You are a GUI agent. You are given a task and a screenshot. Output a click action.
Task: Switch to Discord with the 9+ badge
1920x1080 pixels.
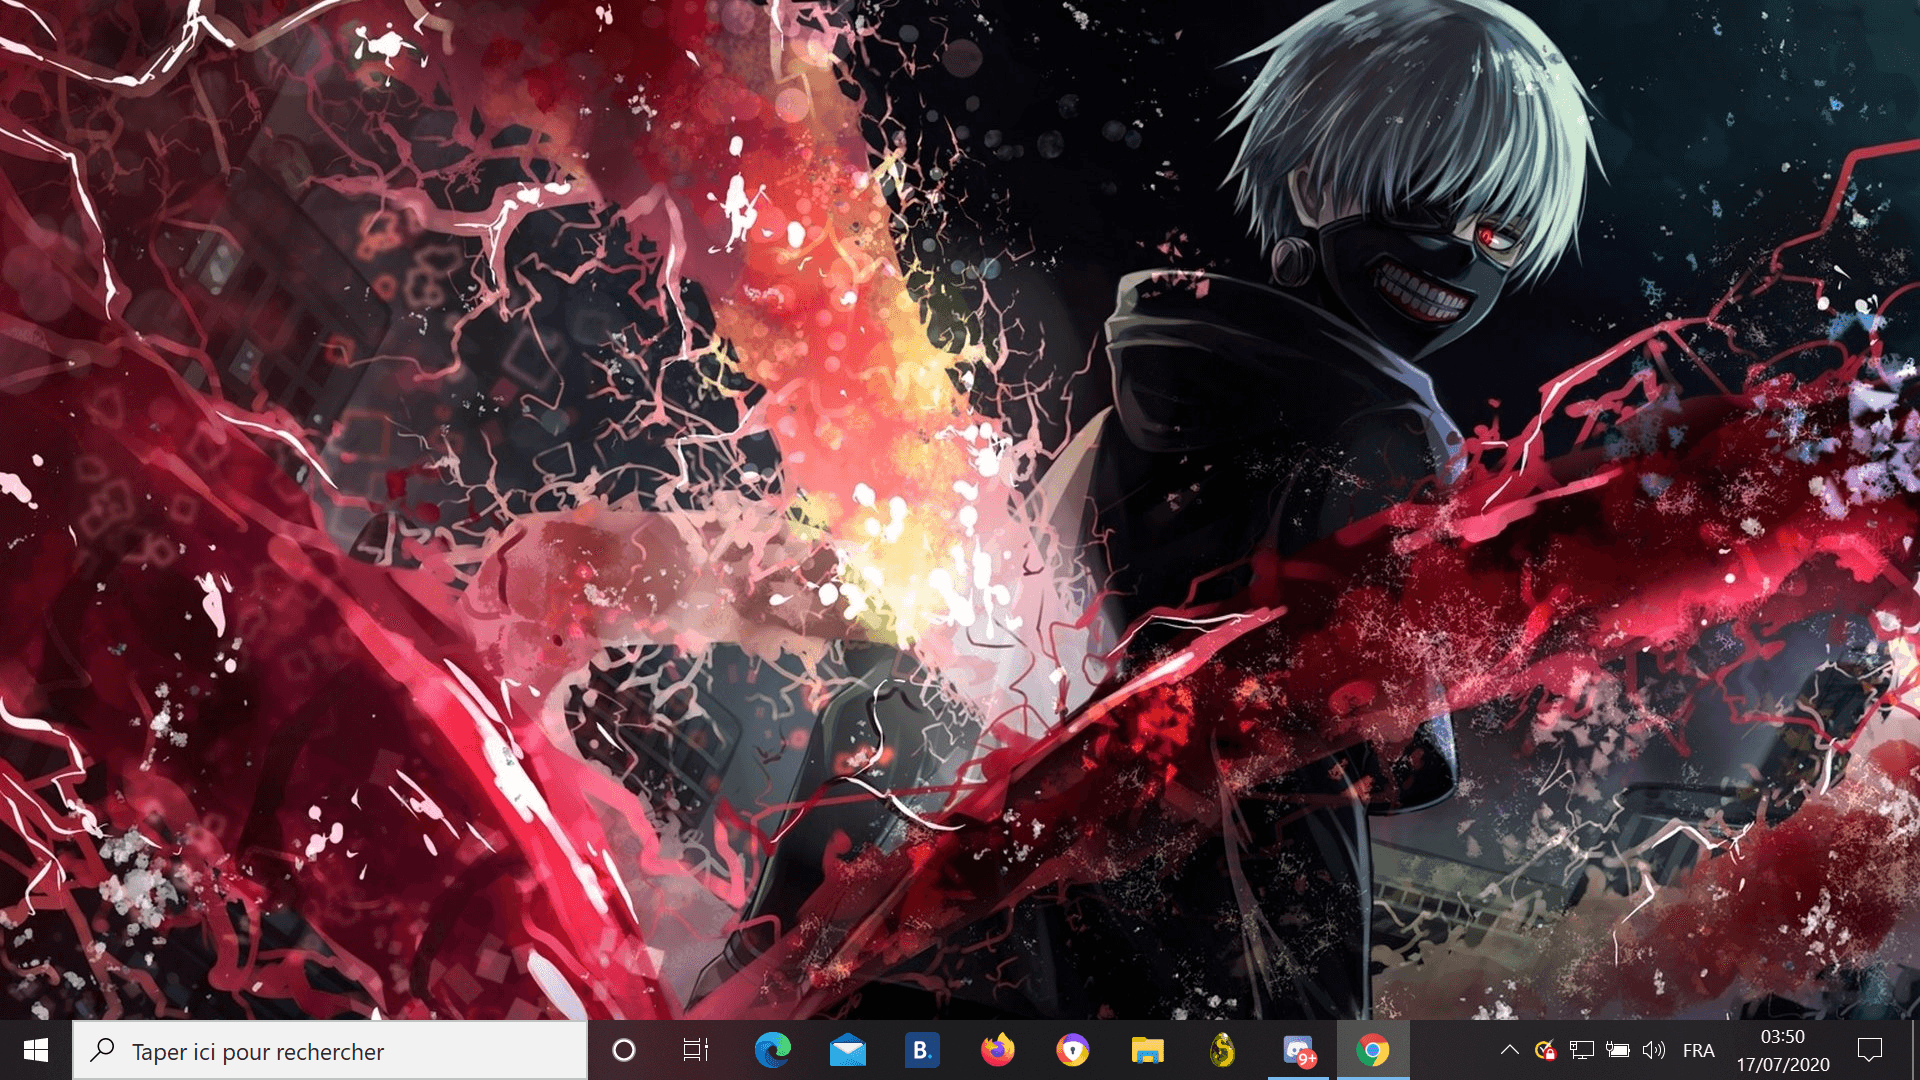pyautogui.click(x=1298, y=1050)
